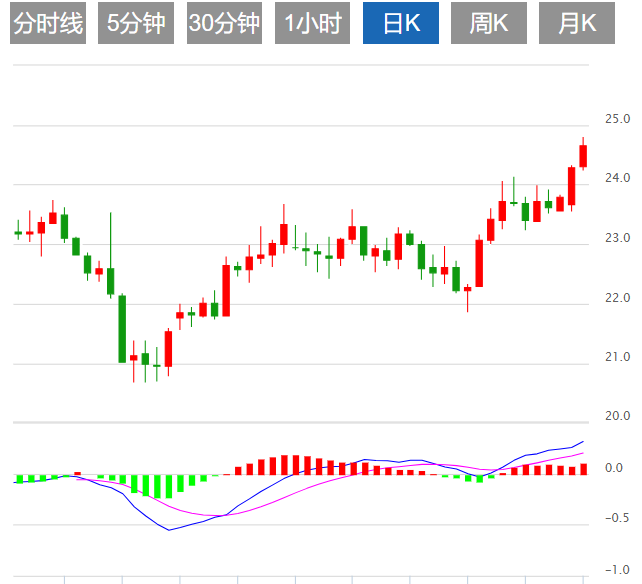Click the tall green candlestick dropping to 21
The width and height of the screenshot is (642, 584).
click(122, 328)
